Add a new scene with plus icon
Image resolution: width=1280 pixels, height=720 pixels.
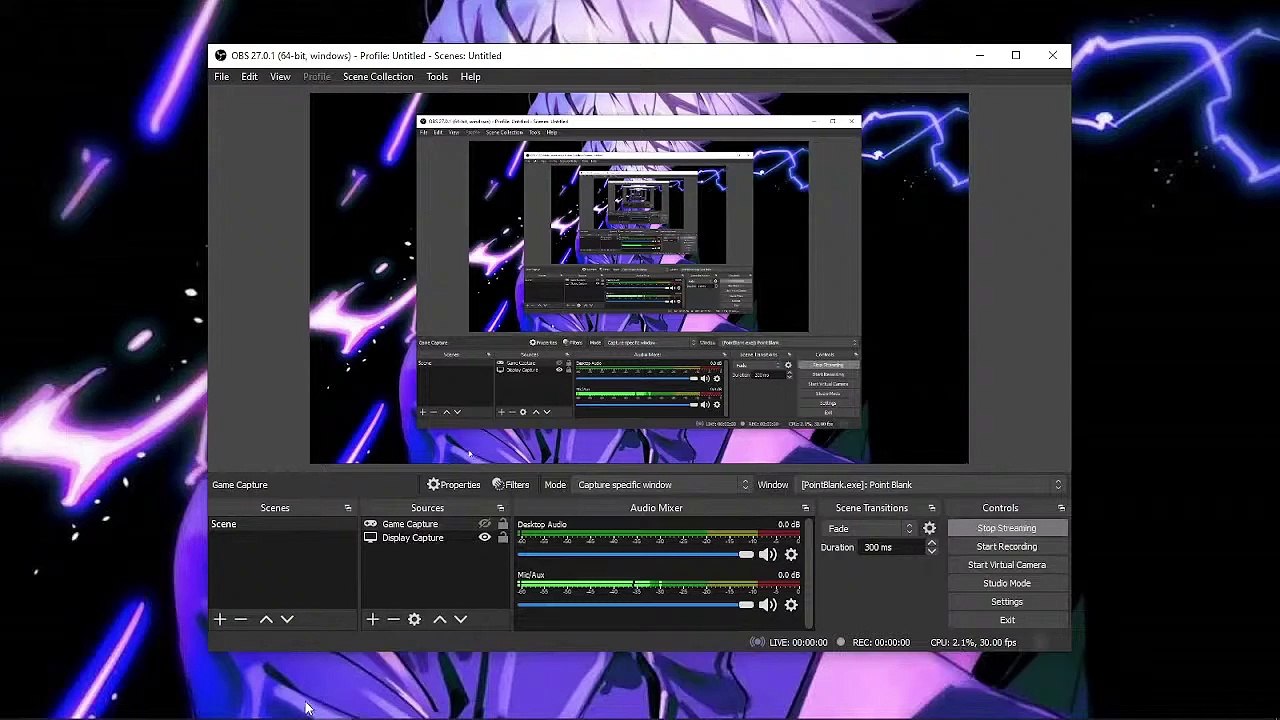point(220,620)
